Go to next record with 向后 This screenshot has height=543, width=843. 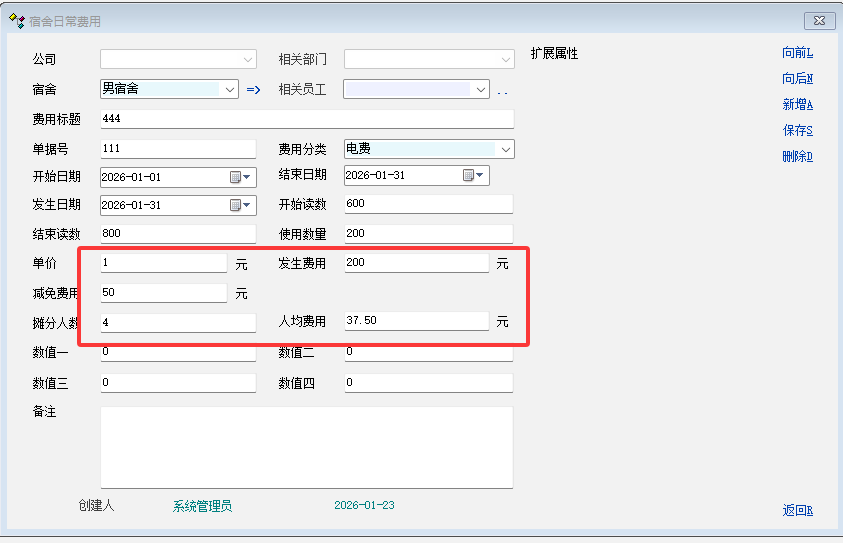tap(797, 79)
